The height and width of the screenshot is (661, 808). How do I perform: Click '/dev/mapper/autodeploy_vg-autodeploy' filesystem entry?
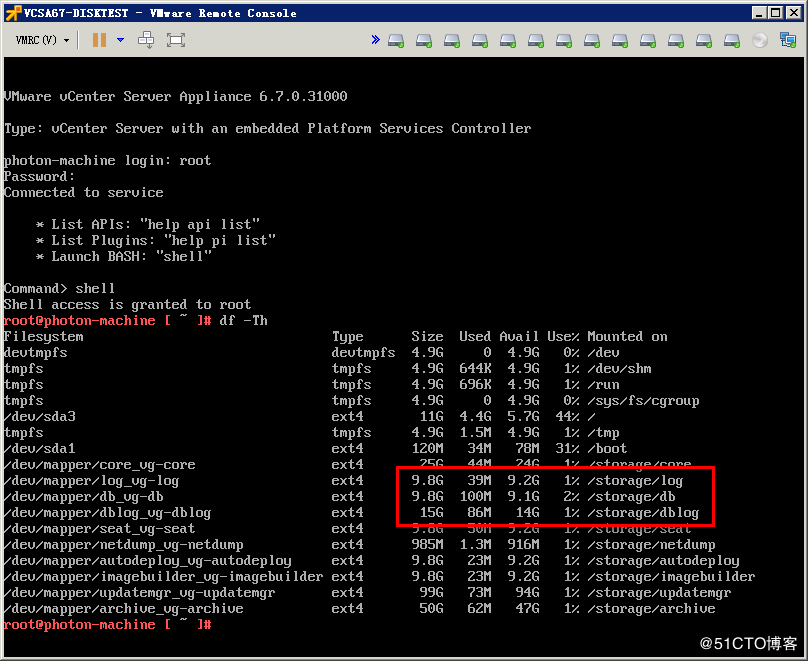tap(147, 561)
